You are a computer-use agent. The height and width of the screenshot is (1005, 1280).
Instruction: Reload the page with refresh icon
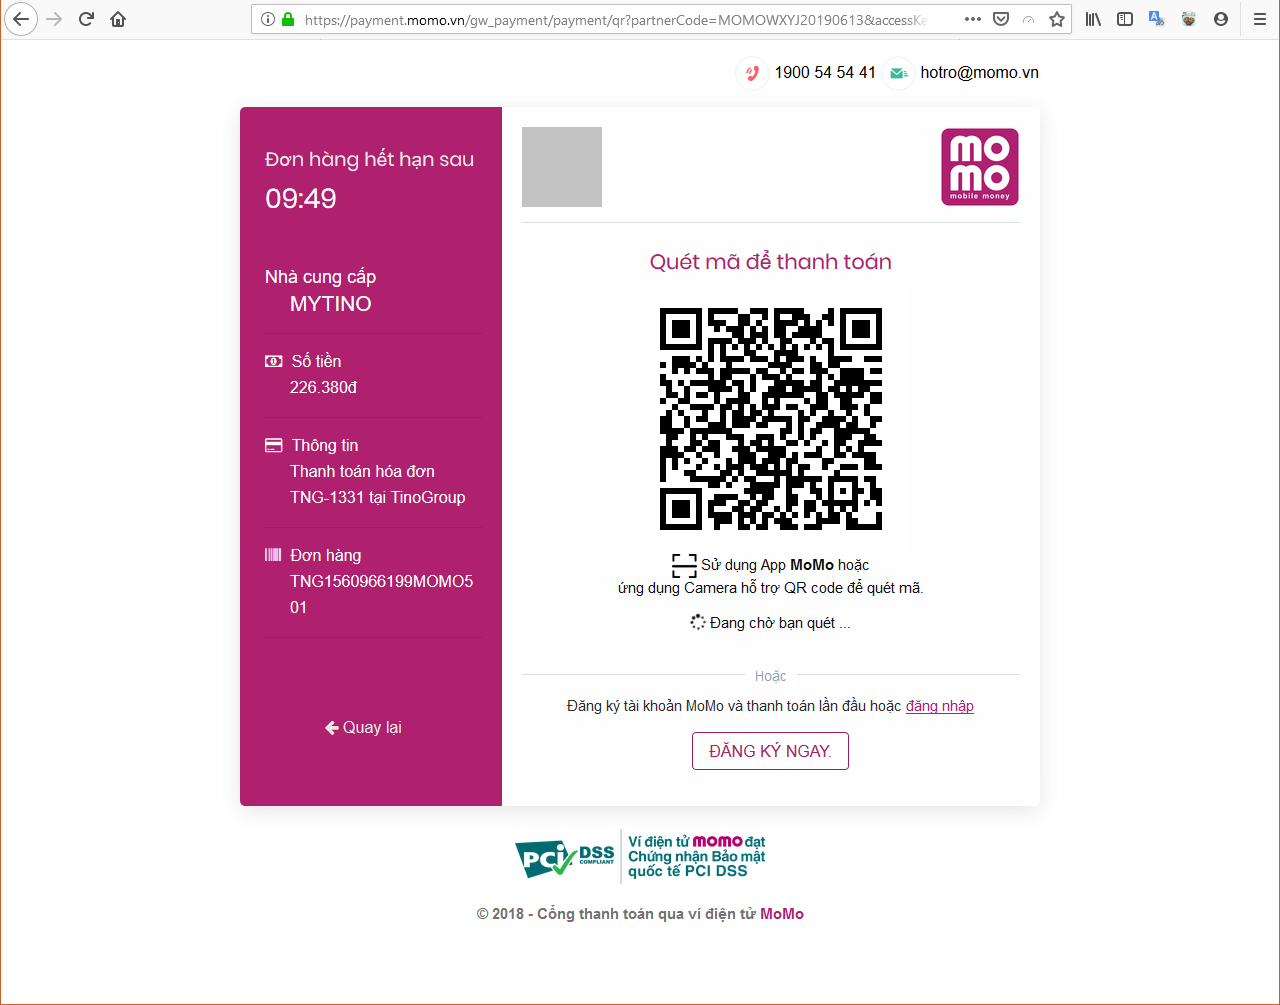86,19
